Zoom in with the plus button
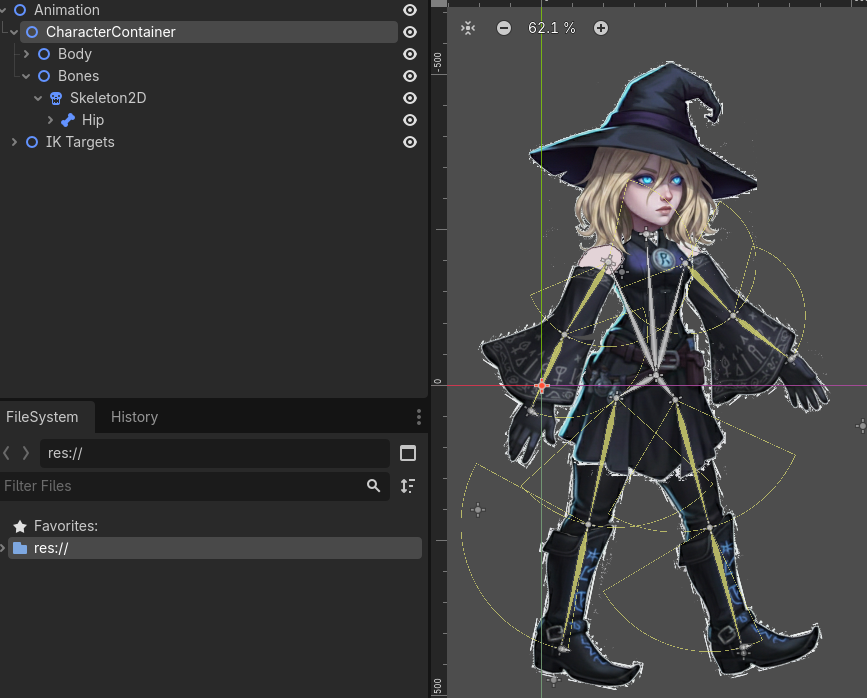Image resolution: width=867 pixels, height=698 pixels. coord(601,28)
